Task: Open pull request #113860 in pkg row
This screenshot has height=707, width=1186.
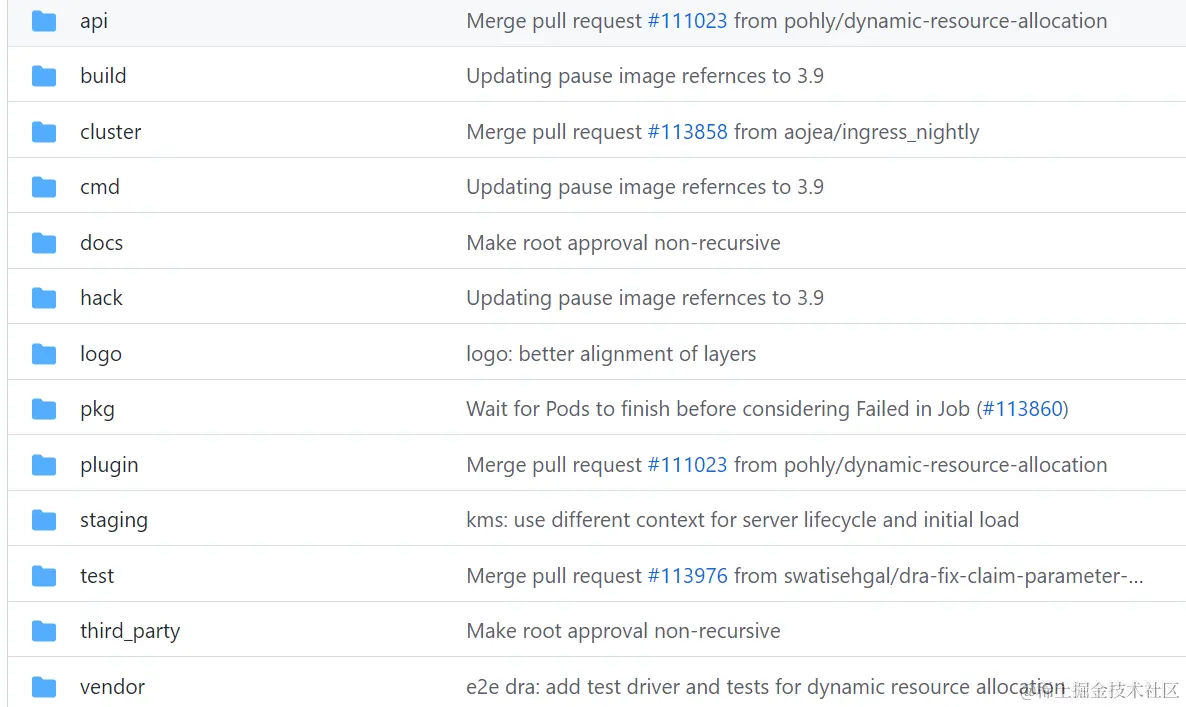Action: point(1023,409)
